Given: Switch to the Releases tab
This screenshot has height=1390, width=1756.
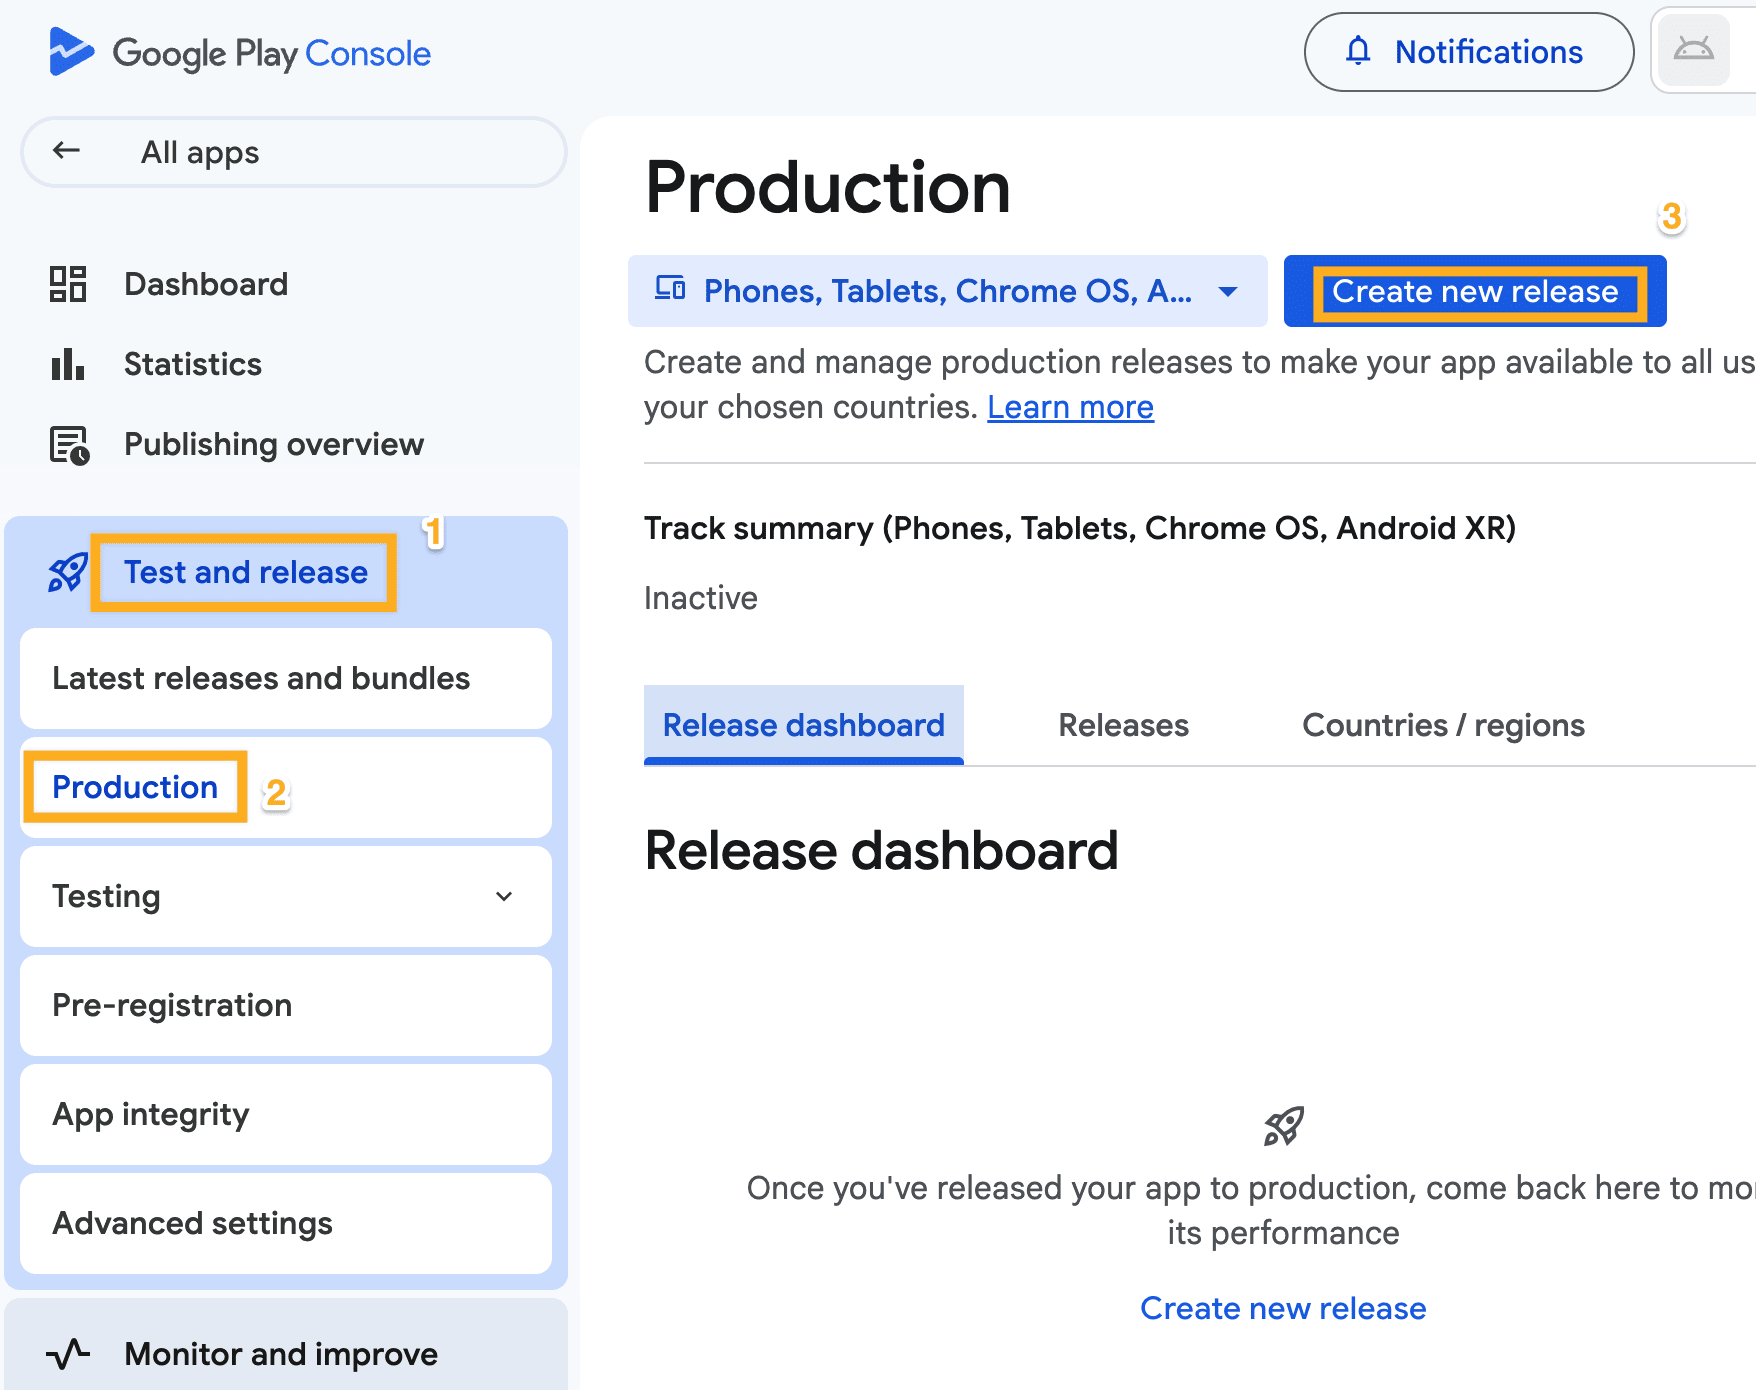Looking at the screenshot, I should [1123, 725].
